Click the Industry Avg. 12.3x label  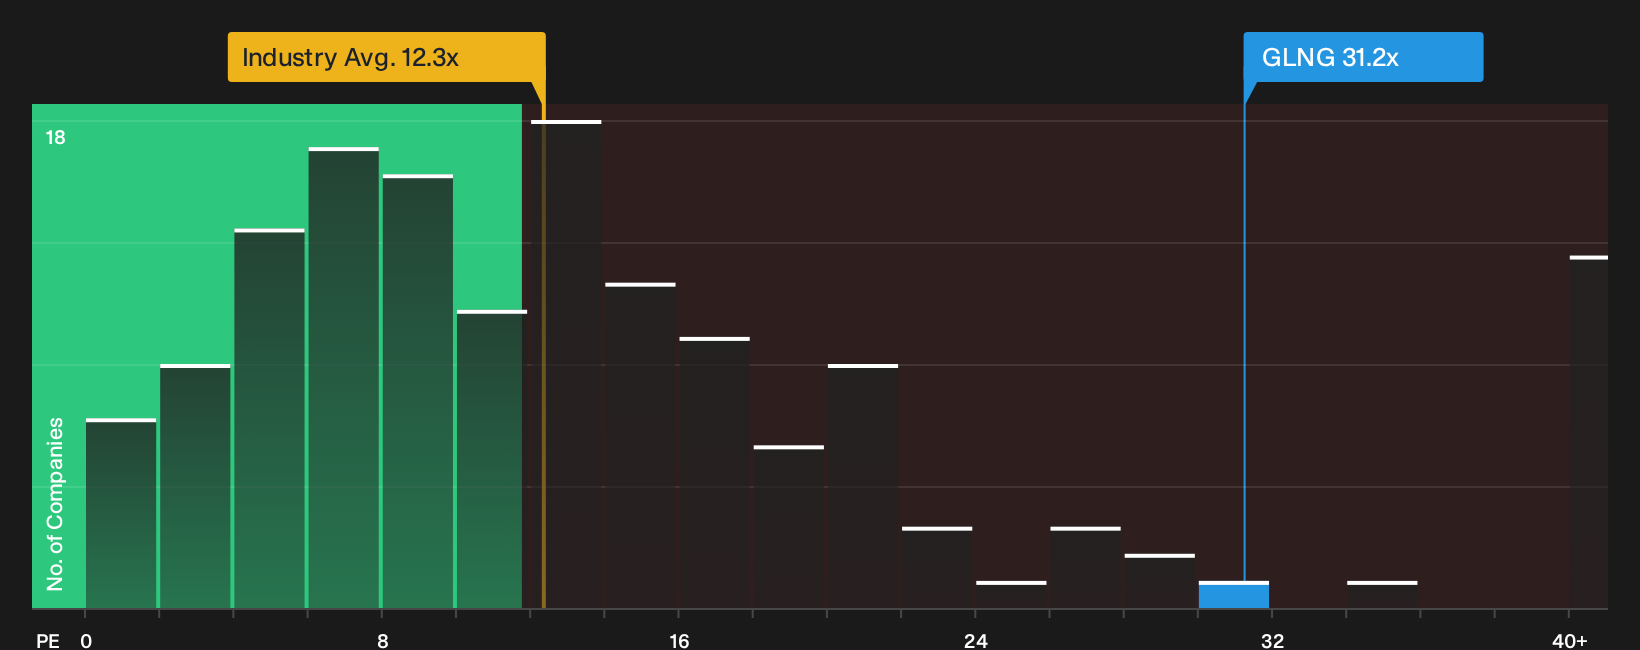pos(386,57)
